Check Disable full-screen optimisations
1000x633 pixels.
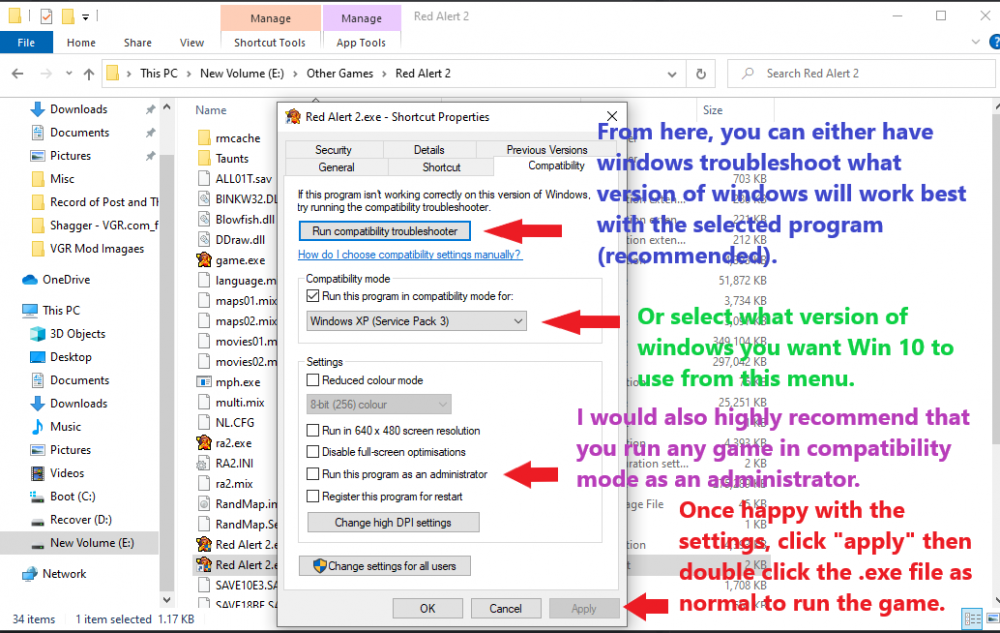(312, 452)
